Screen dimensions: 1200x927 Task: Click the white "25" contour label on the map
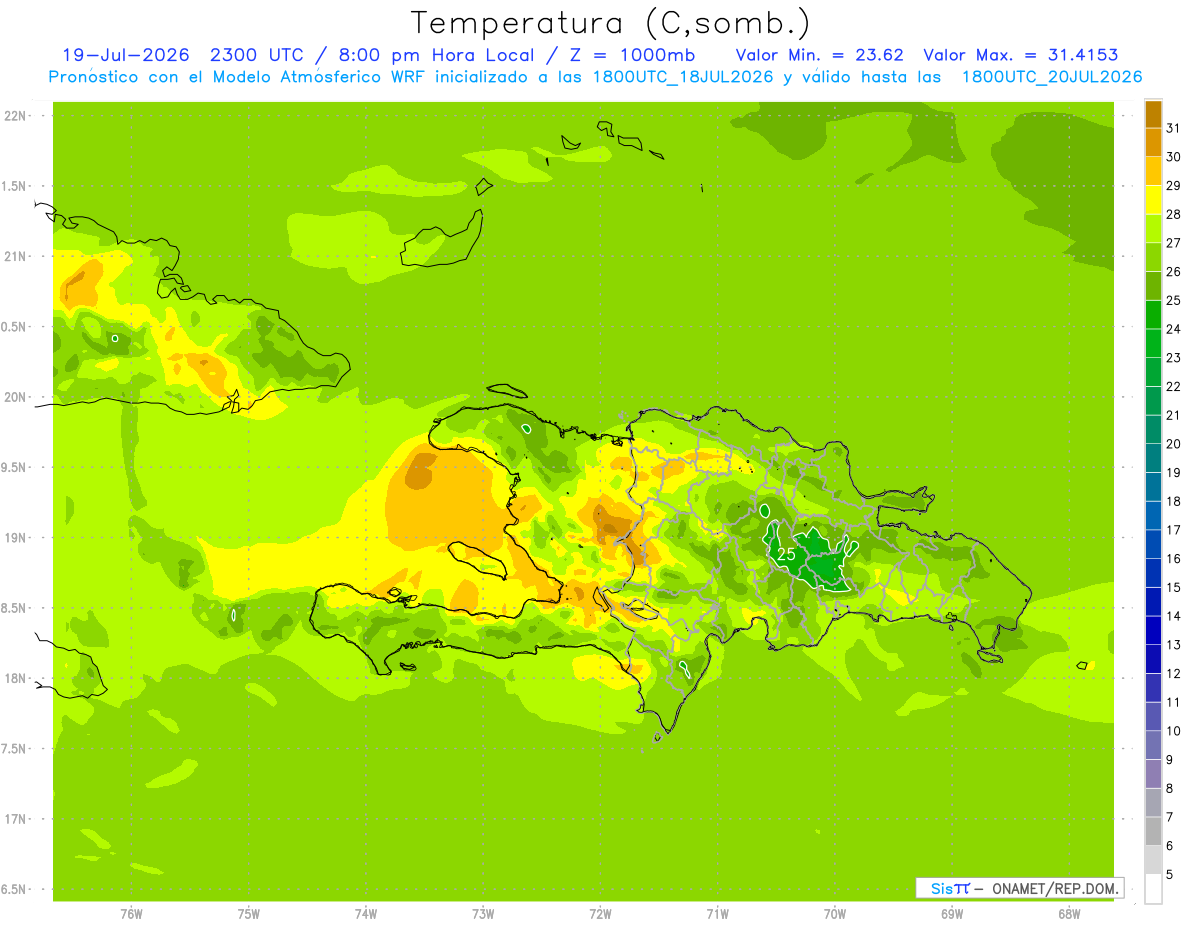[x=786, y=553]
